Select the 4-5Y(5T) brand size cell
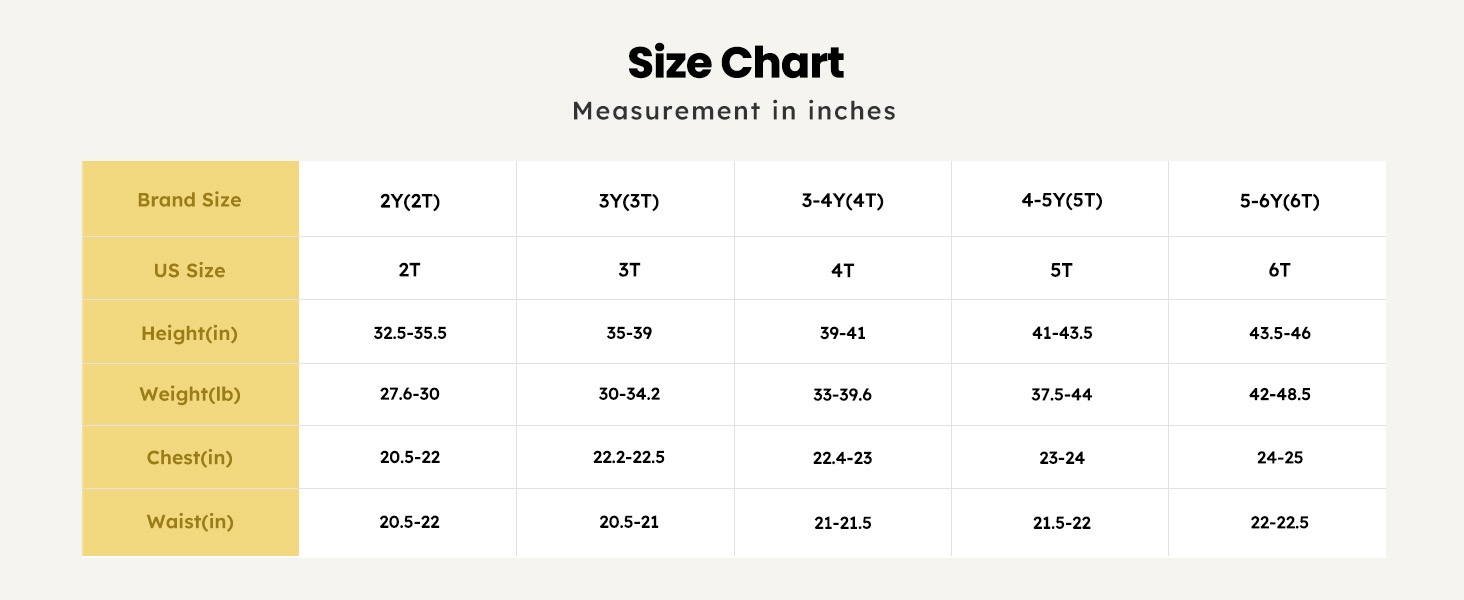 coord(1061,200)
